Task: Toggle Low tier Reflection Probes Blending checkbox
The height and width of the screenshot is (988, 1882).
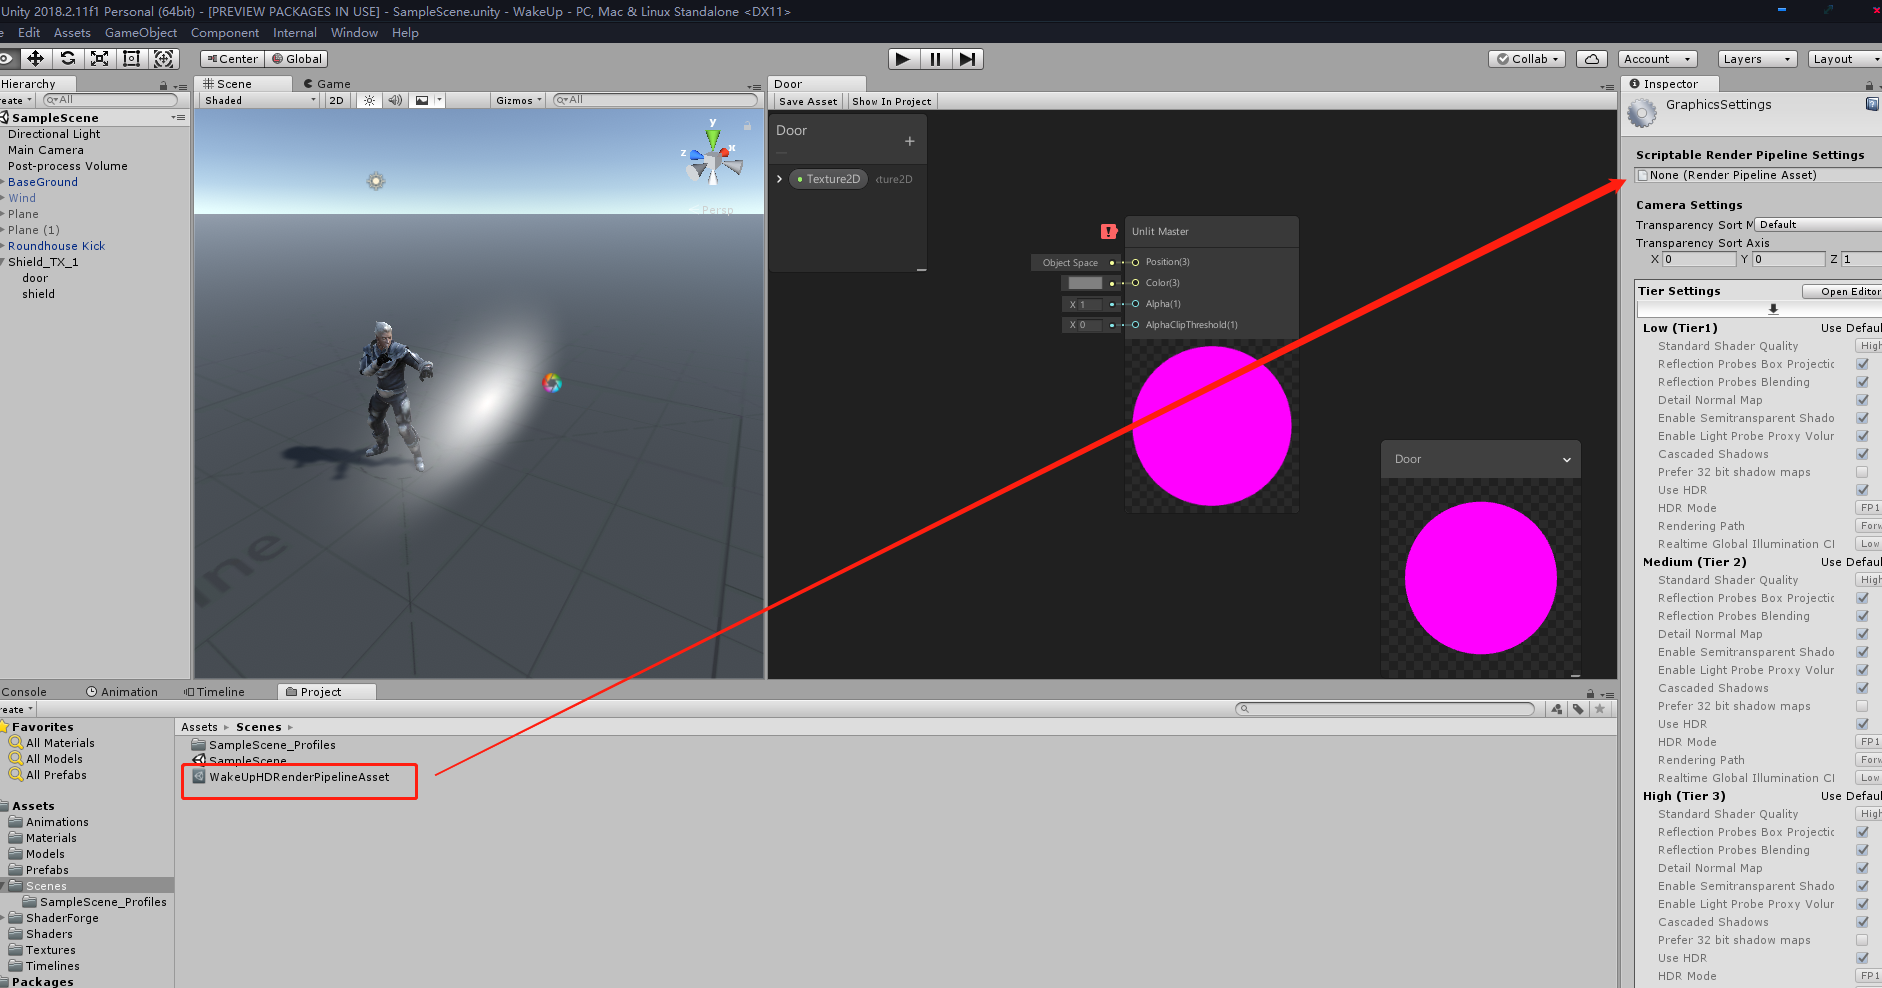Action: [1863, 382]
